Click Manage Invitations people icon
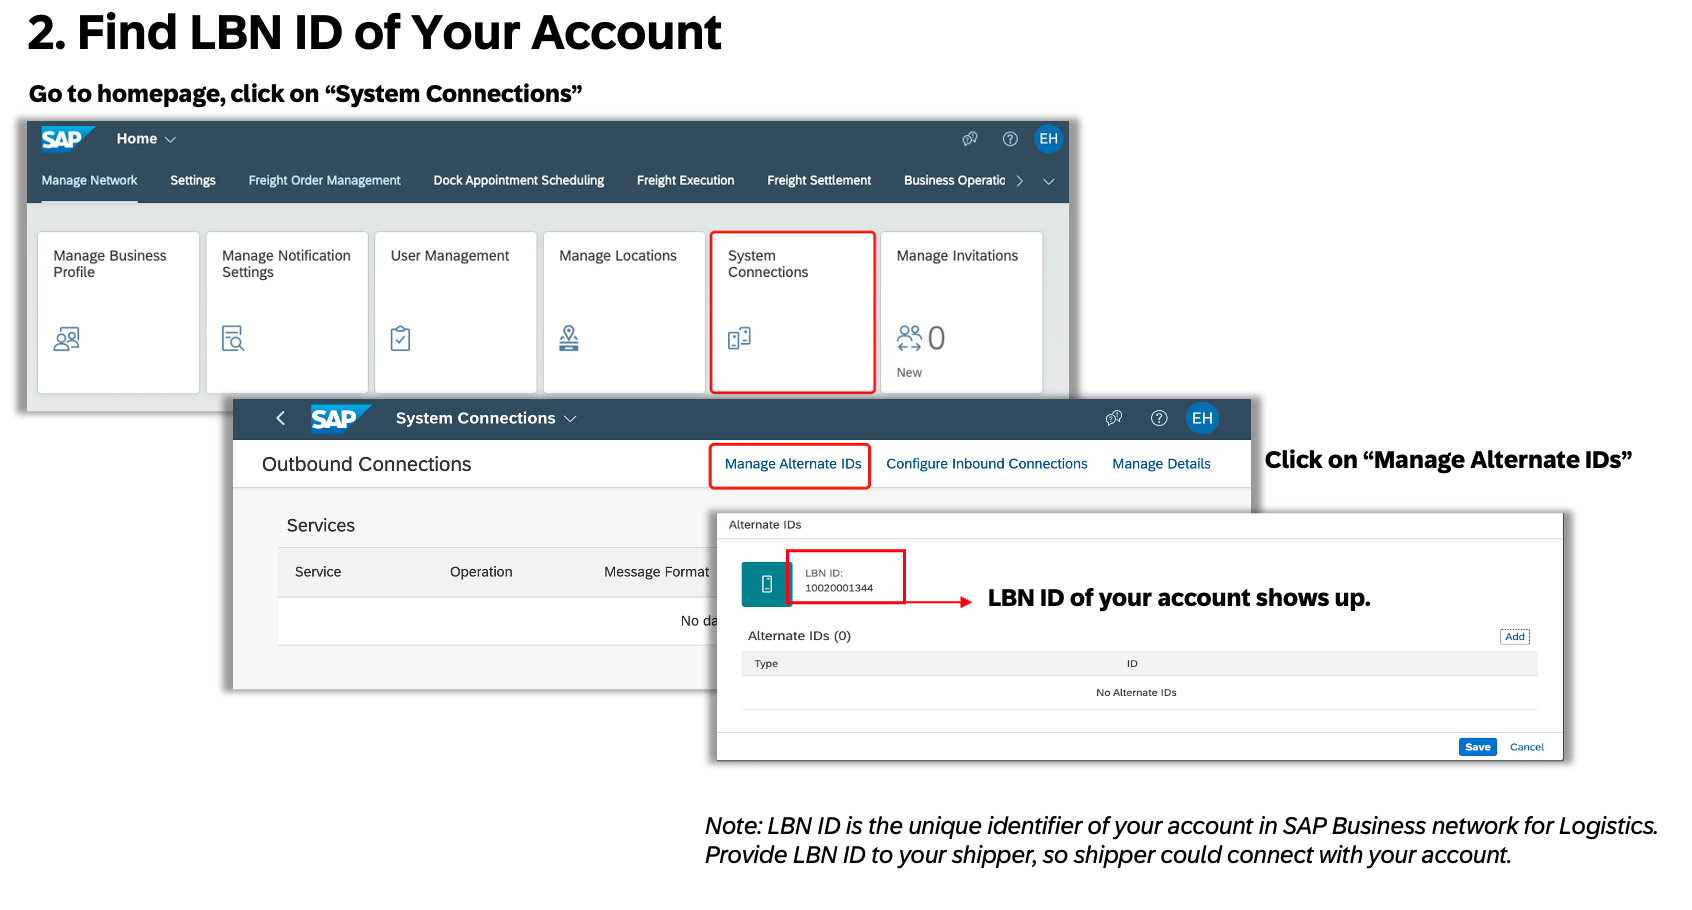Screen dimensions: 1692x910 [x=909, y=338]
